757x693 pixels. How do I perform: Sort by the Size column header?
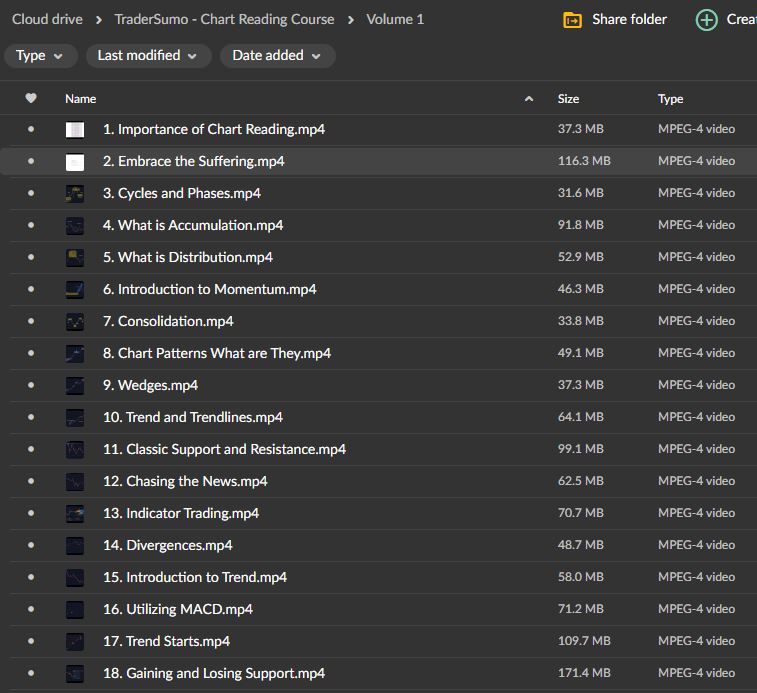click(x=568, y=99)
